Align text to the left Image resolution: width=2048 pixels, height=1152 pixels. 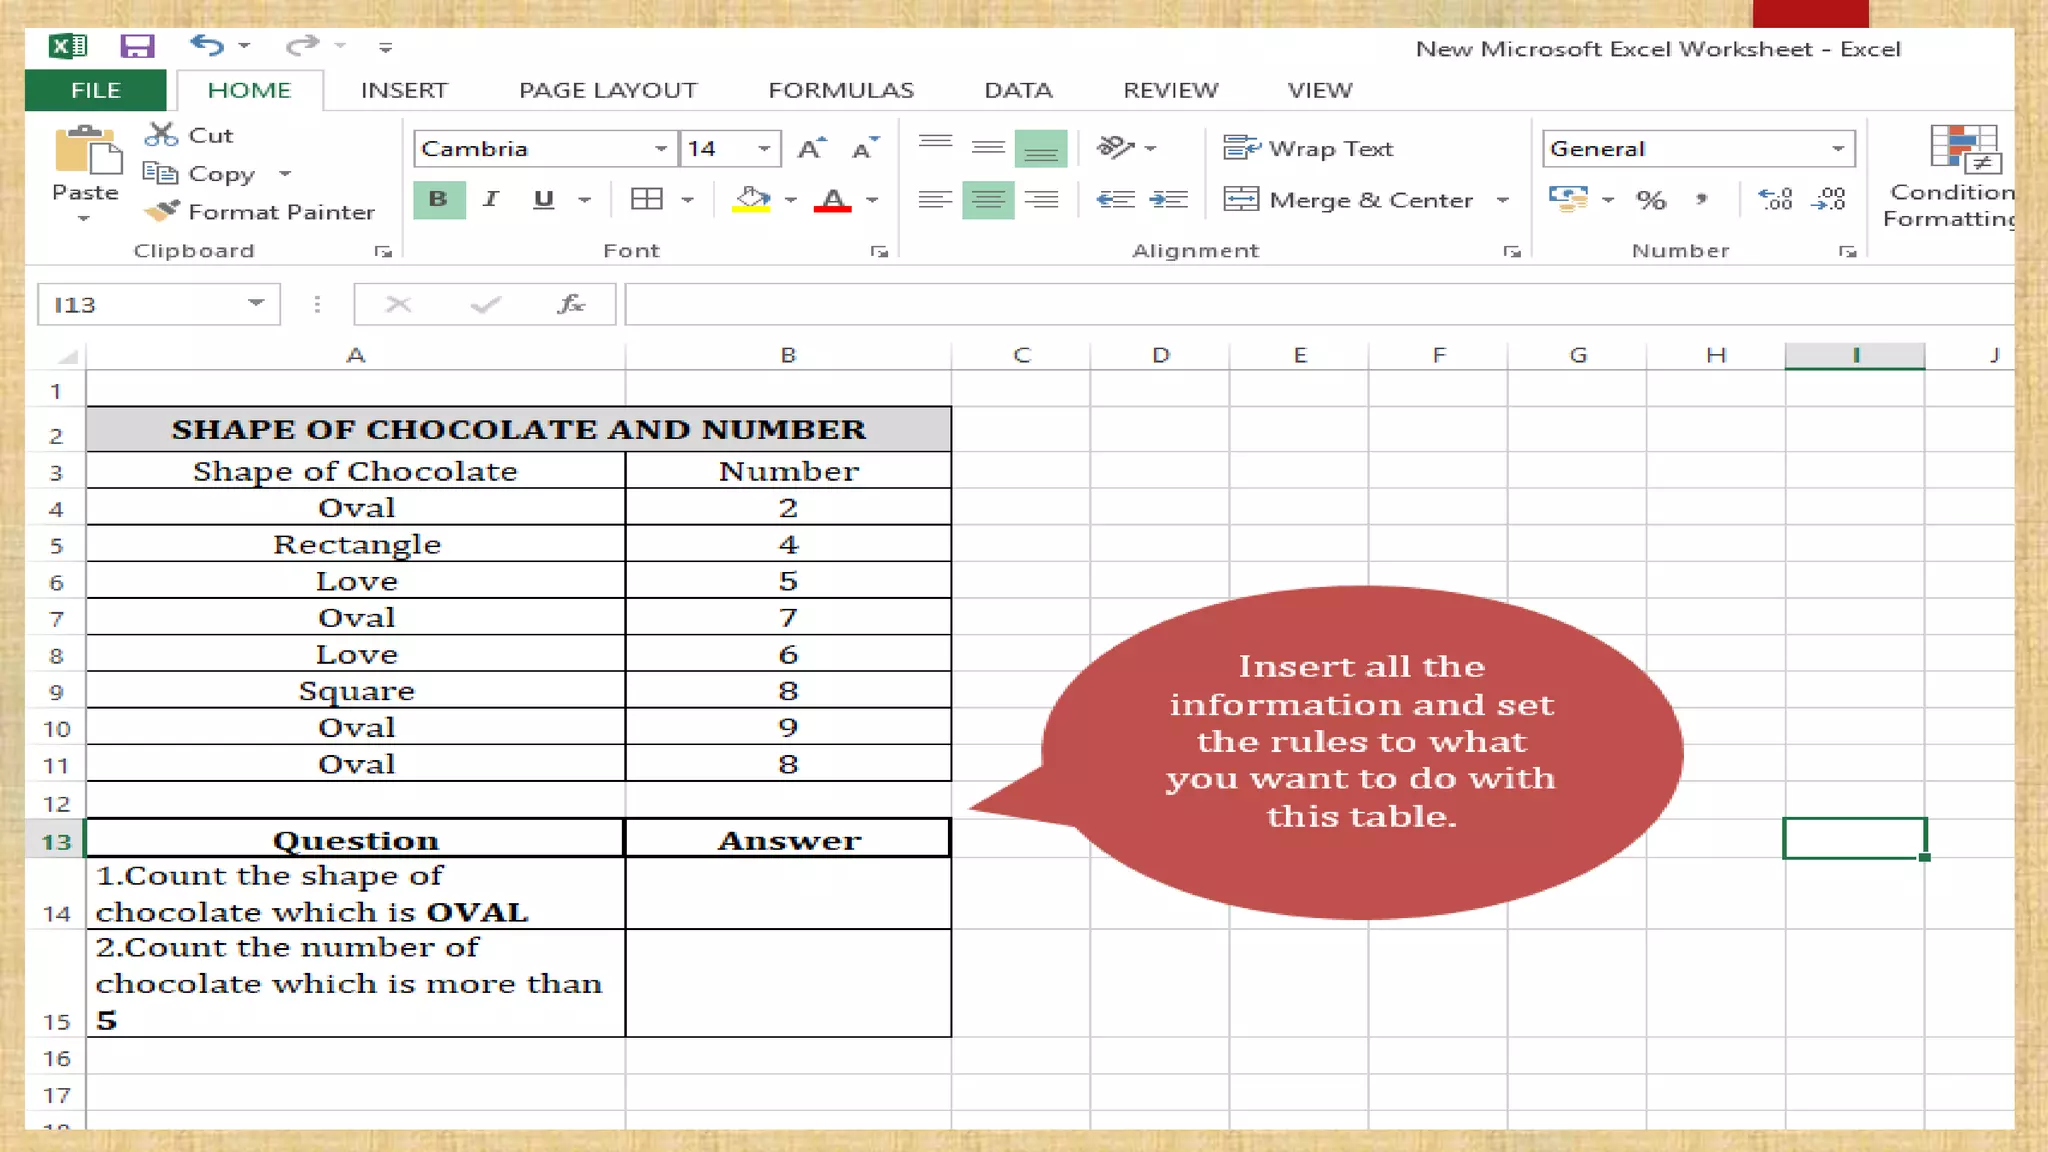(935, 199)
